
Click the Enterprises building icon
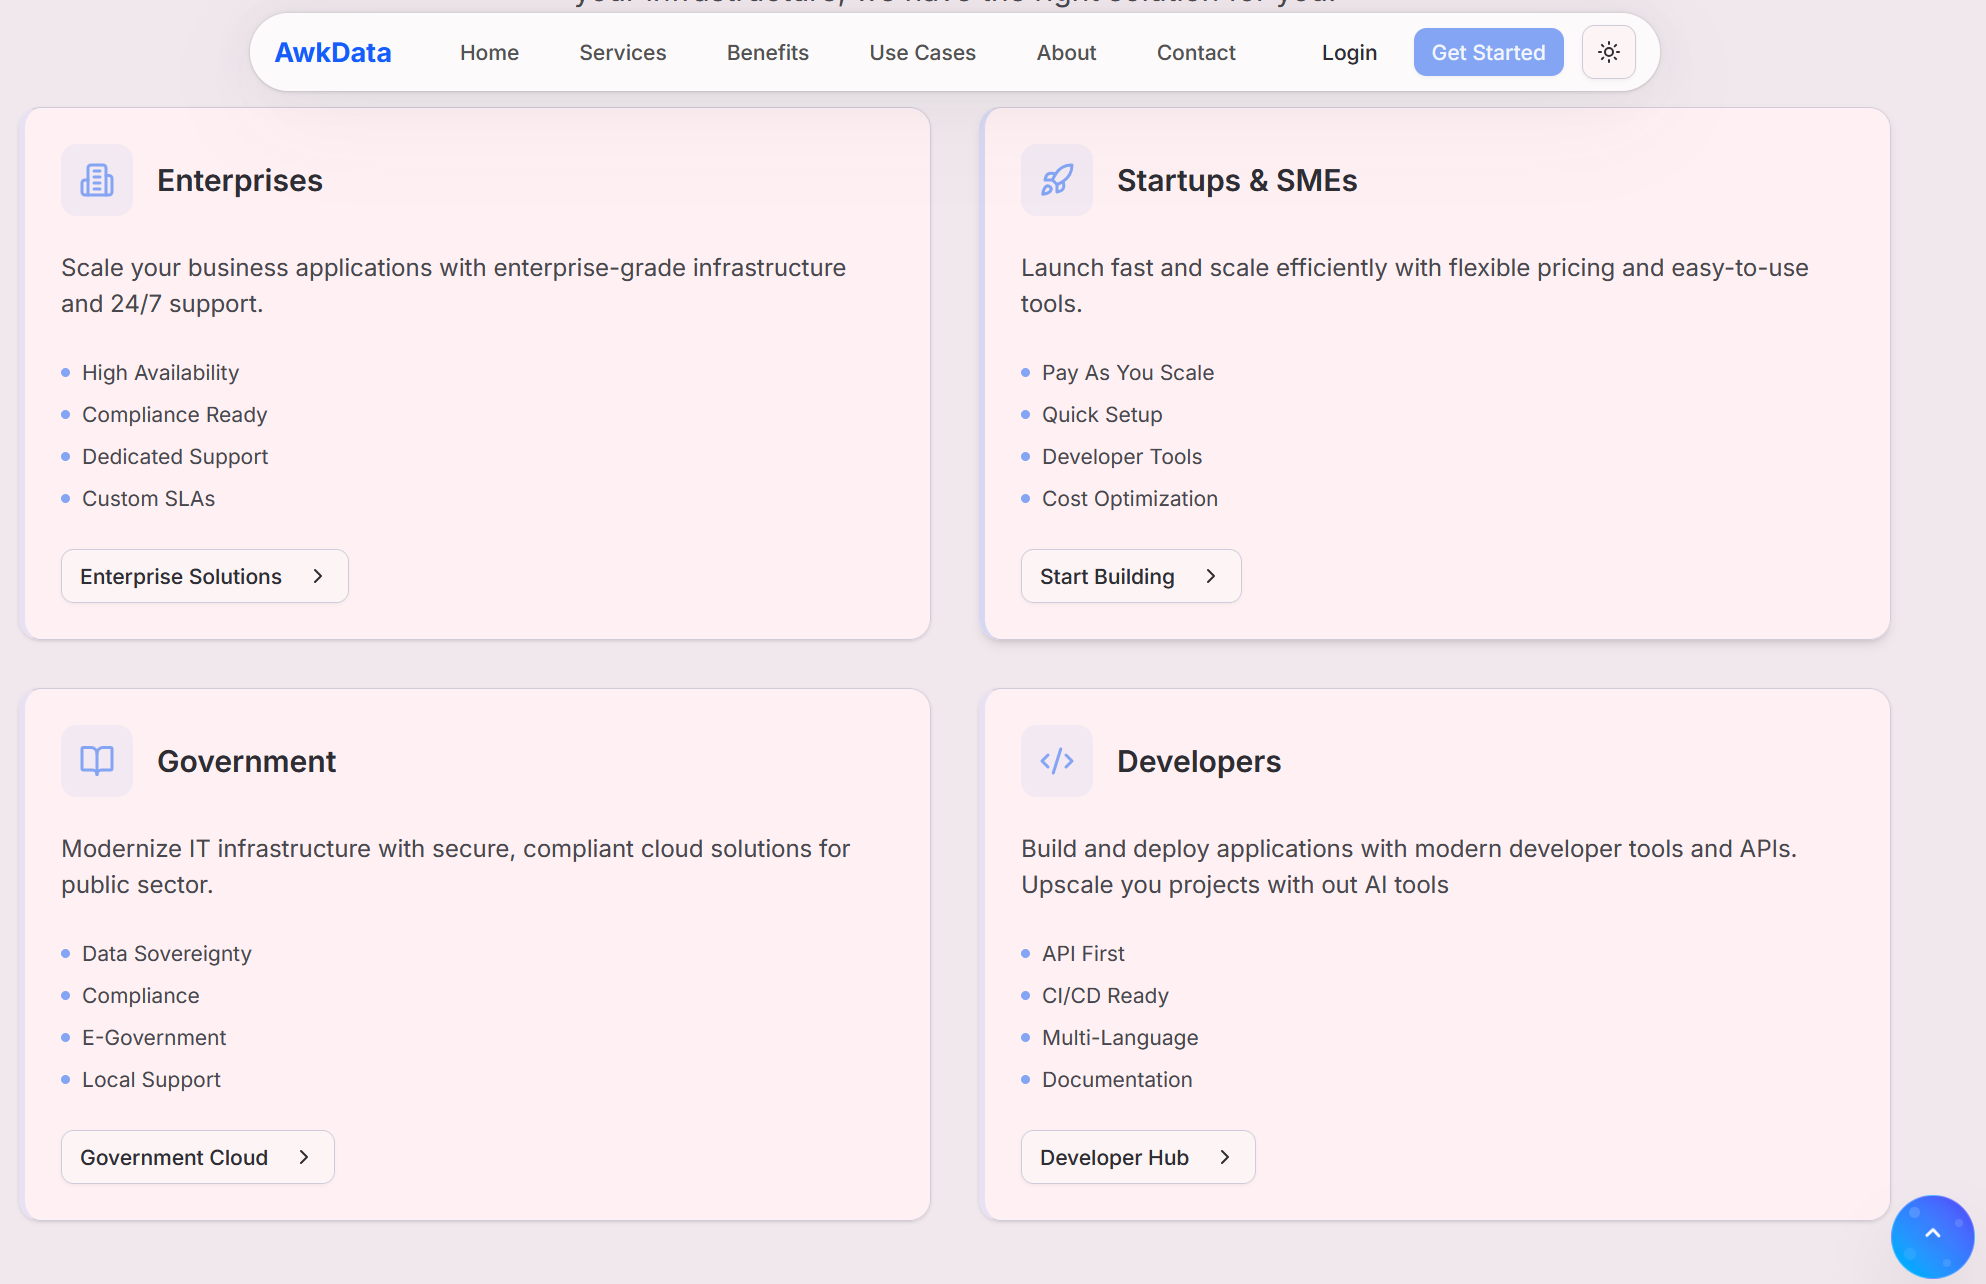click(x=97, y=180)
